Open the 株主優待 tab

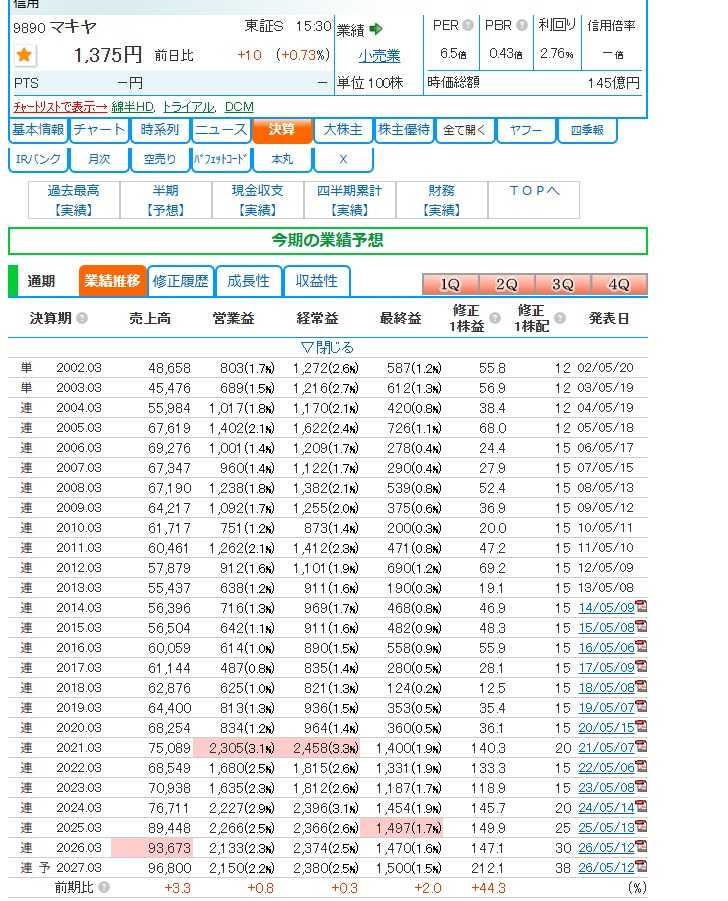(x=404, y=130)
